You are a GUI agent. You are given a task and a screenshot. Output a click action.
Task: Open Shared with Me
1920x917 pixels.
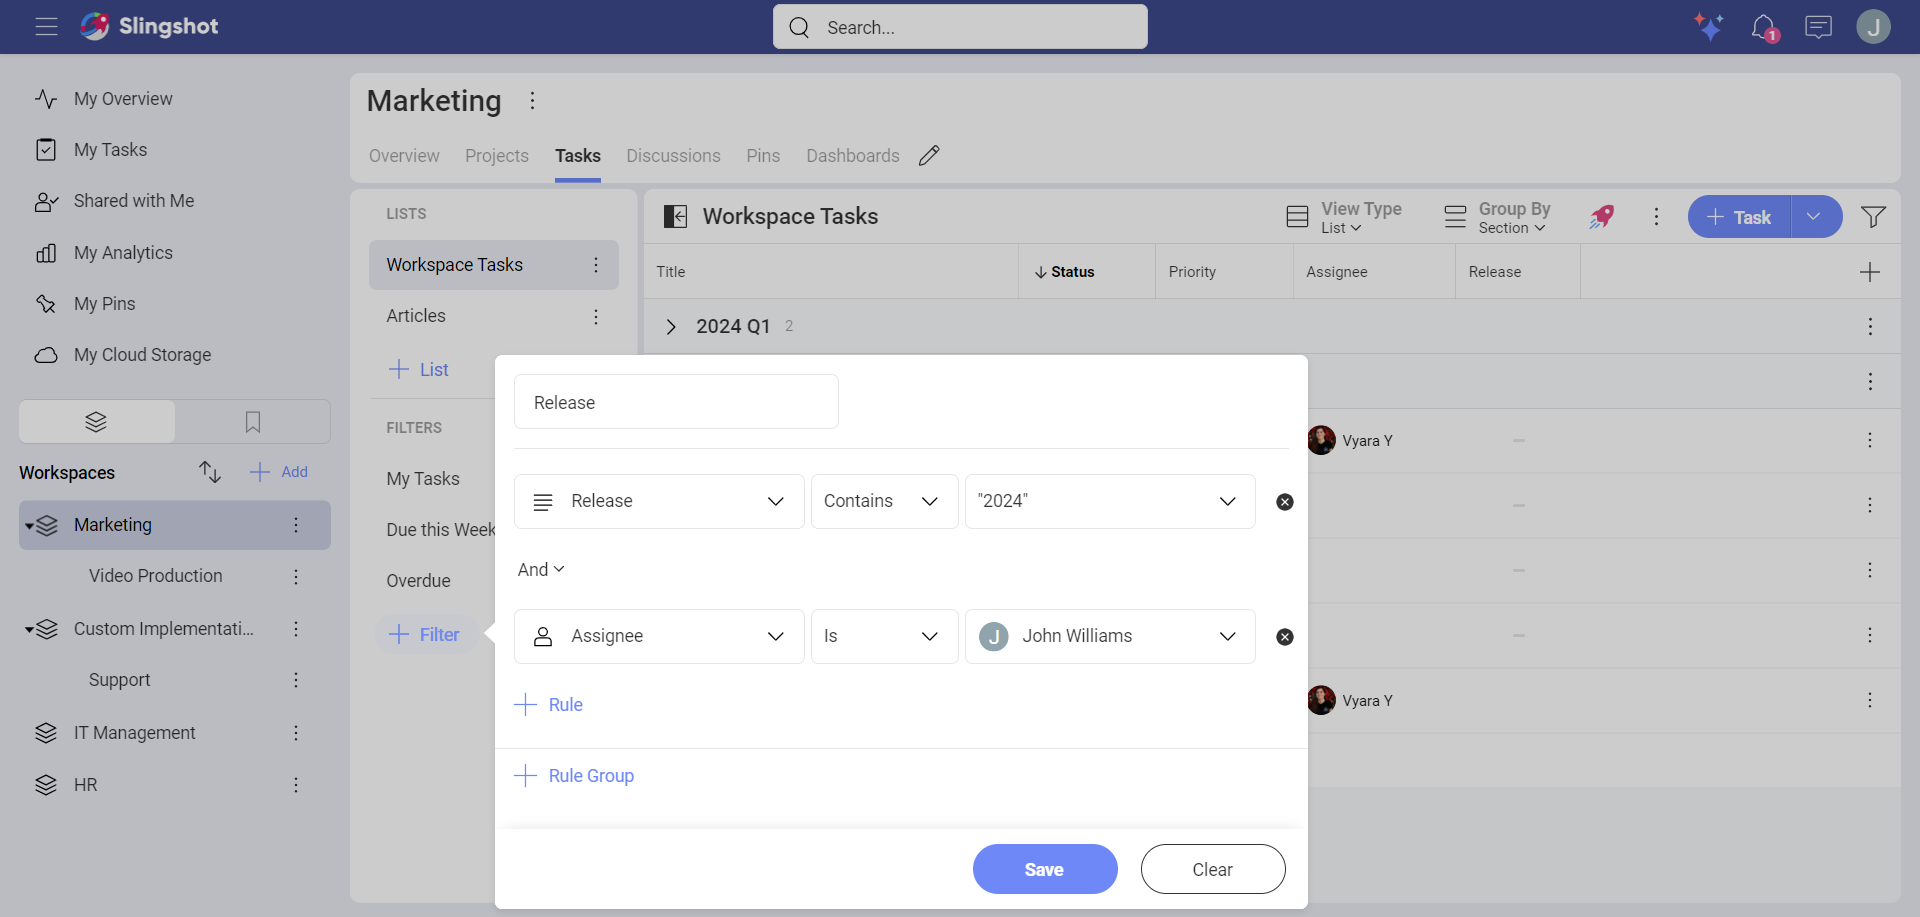pyautogui.click(x=134, y=201)
